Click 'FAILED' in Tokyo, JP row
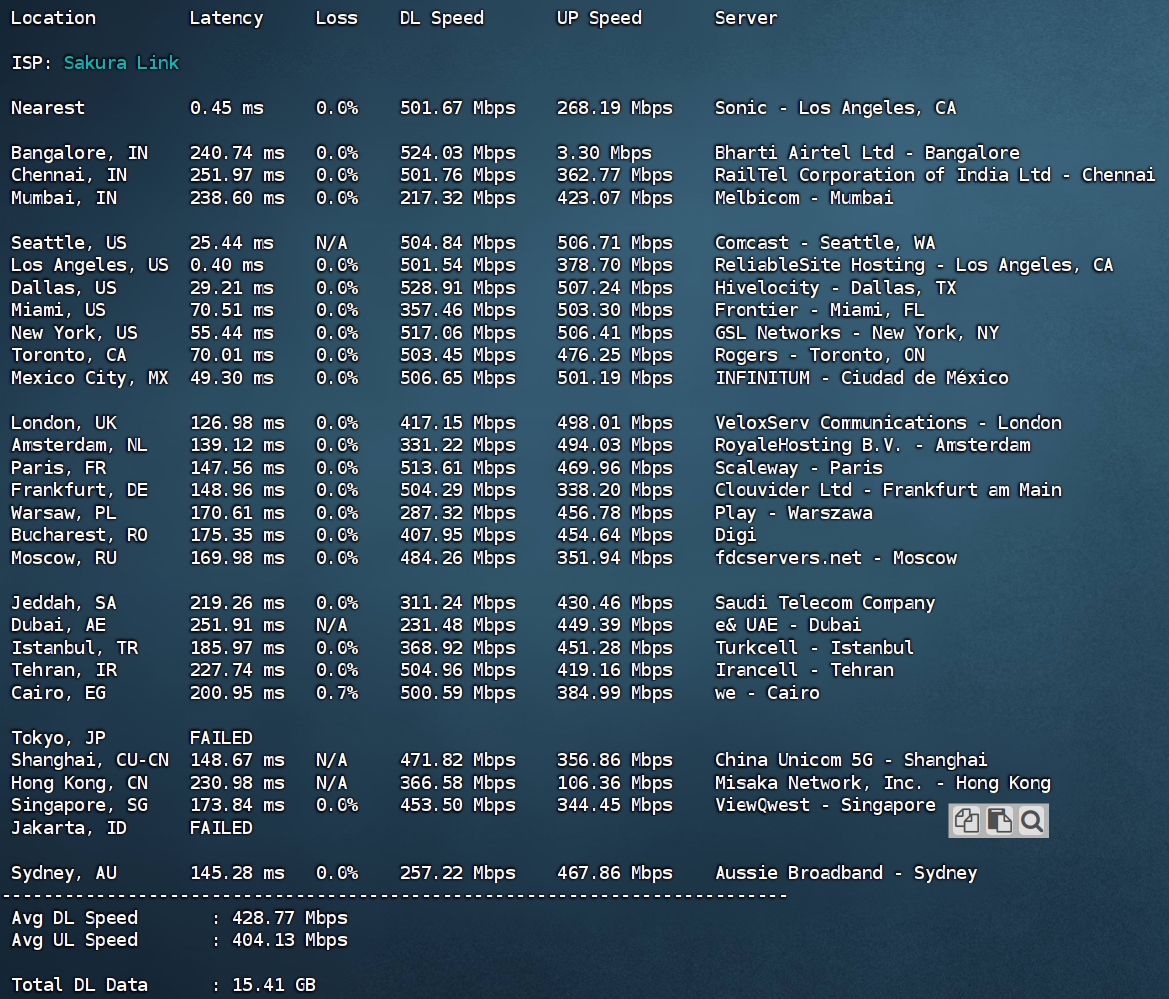 (221, 737)
